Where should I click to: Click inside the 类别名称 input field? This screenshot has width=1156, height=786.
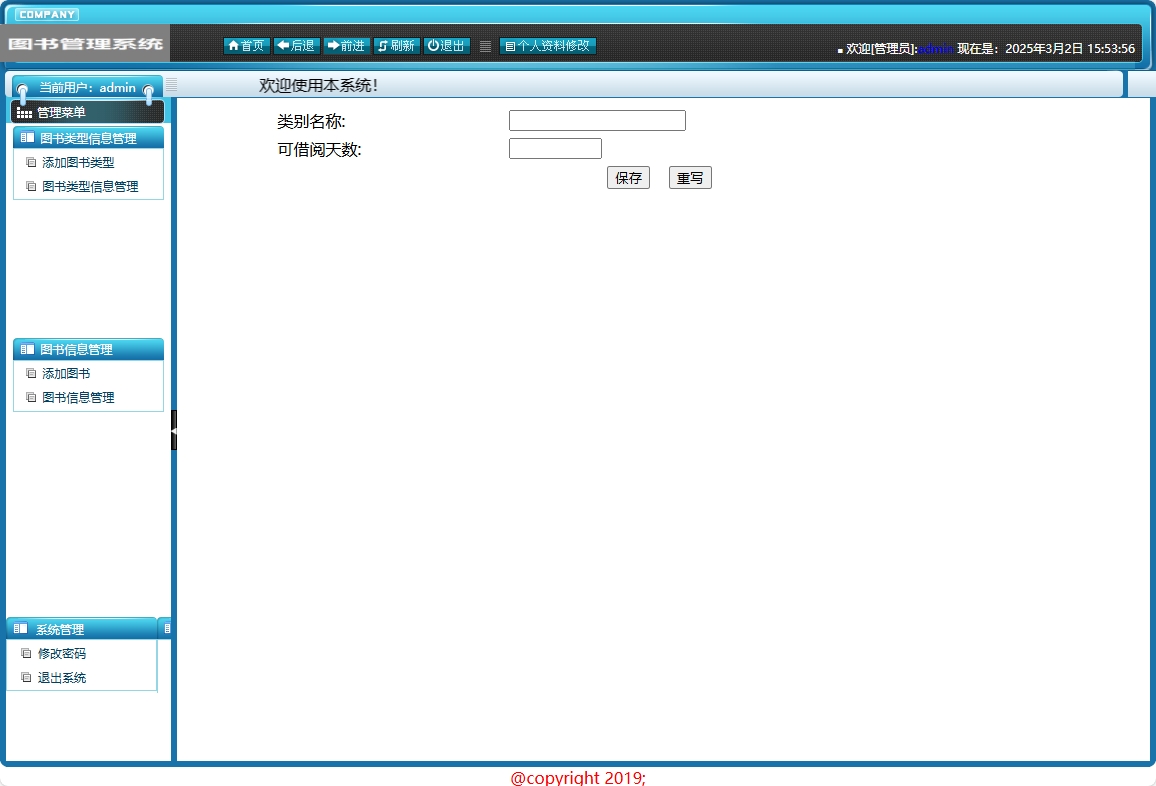pyautogui.click(x=597, y=119)
